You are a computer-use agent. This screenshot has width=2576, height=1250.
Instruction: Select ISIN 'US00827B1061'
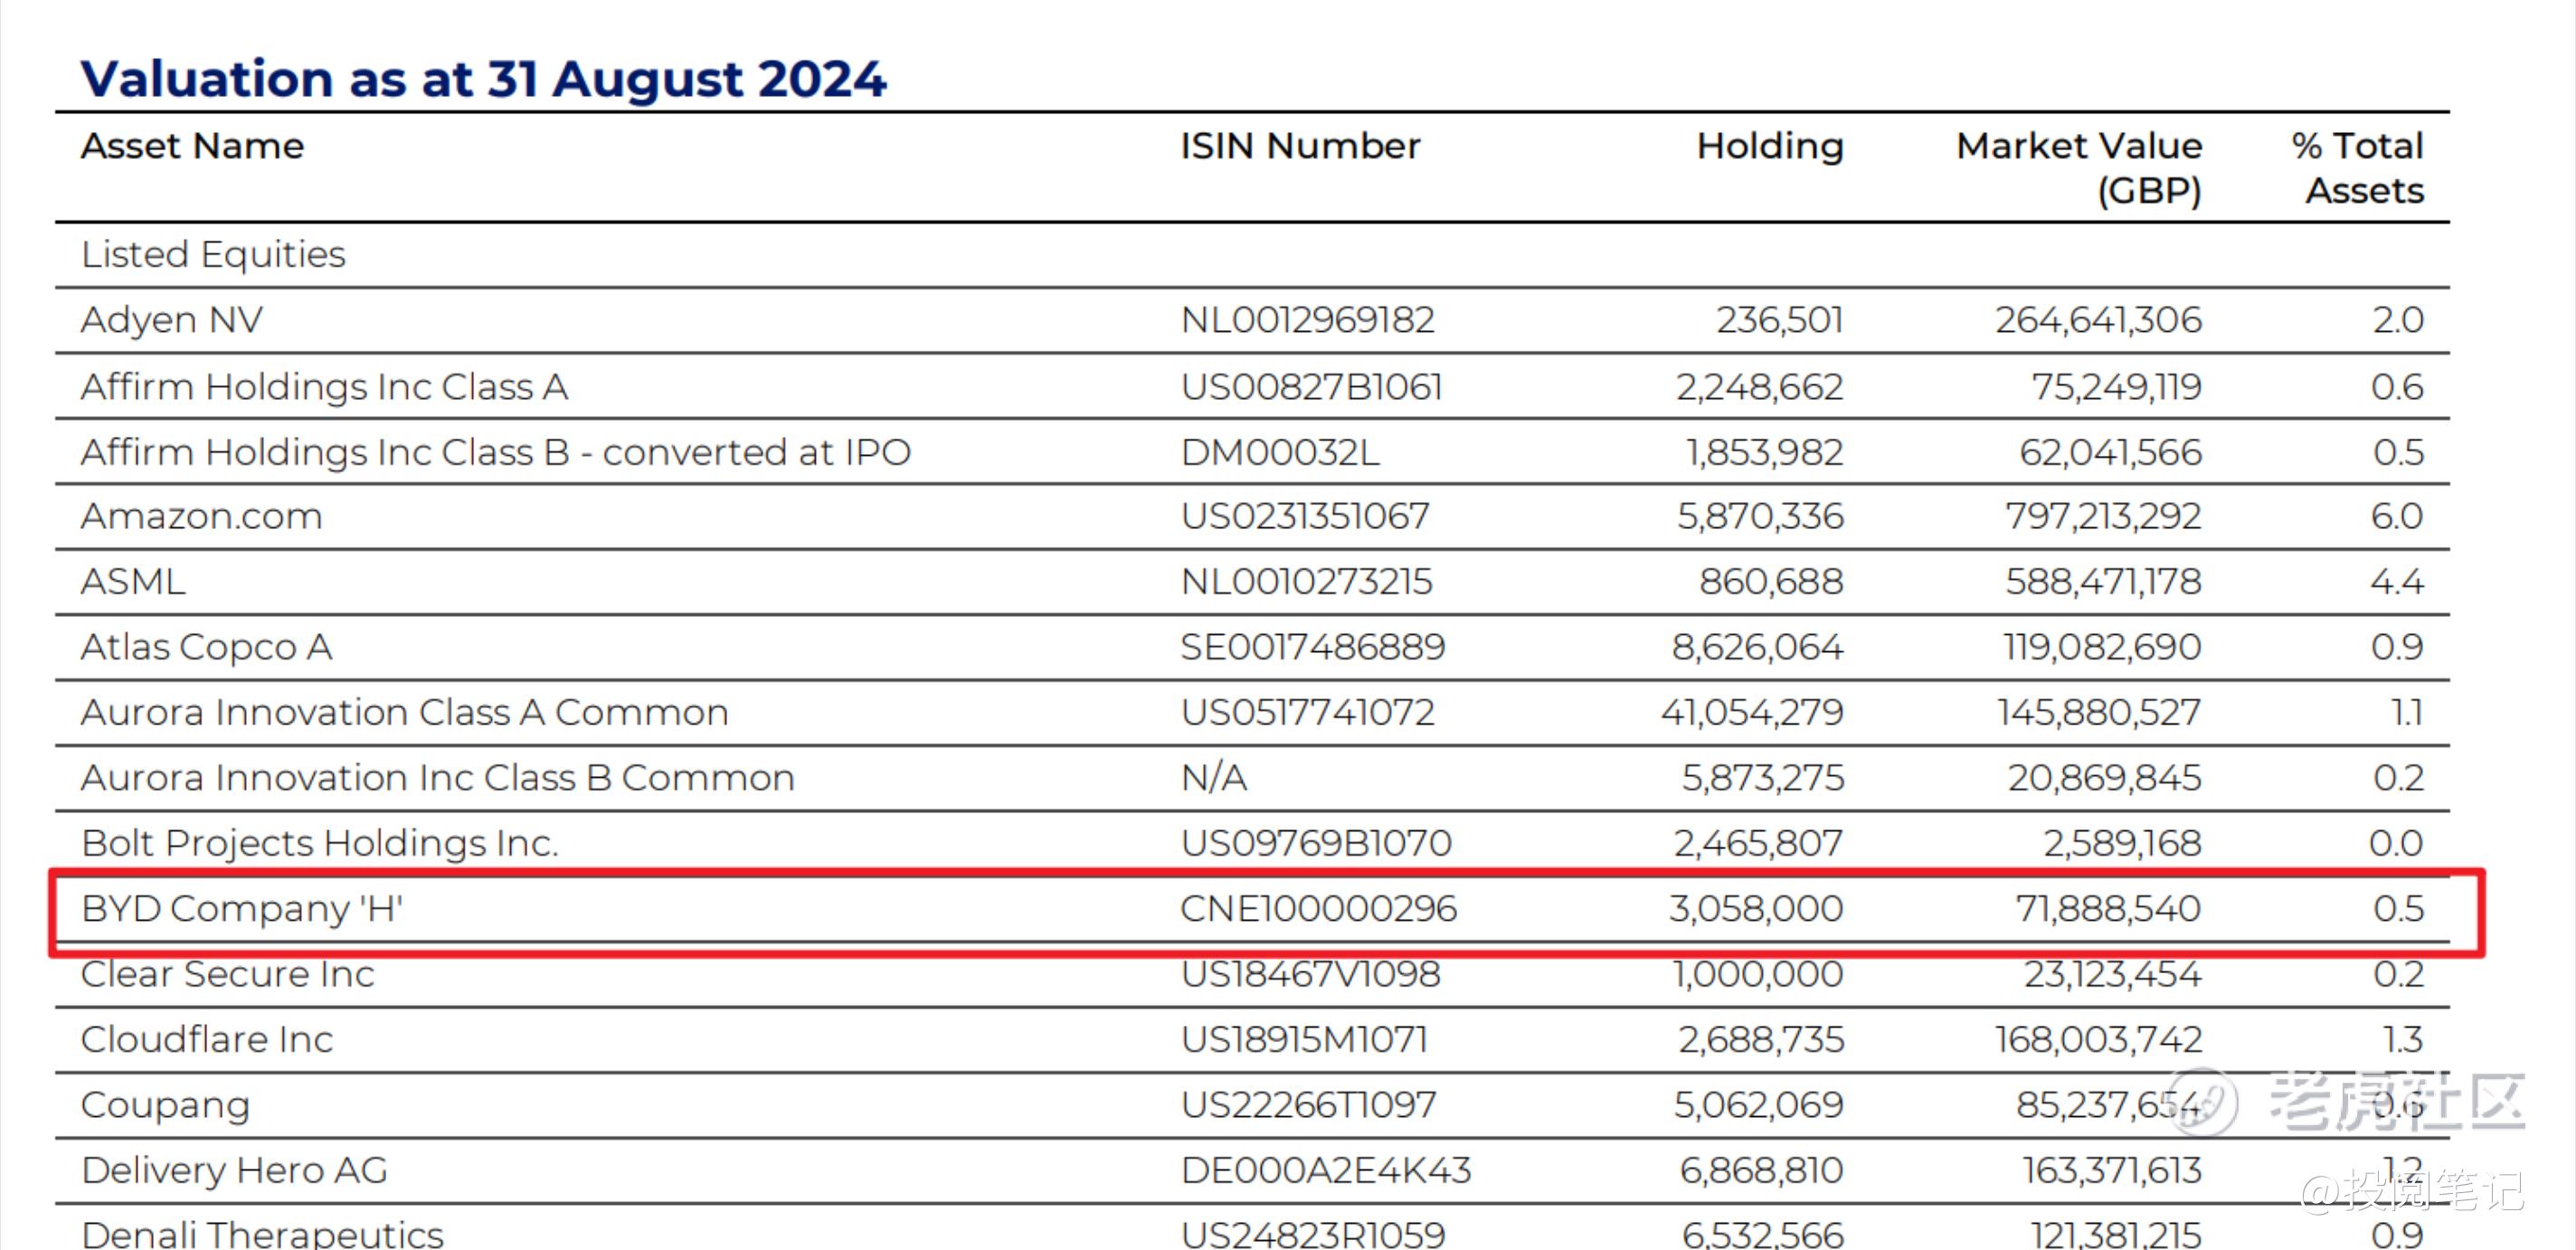coord(1311,386)
